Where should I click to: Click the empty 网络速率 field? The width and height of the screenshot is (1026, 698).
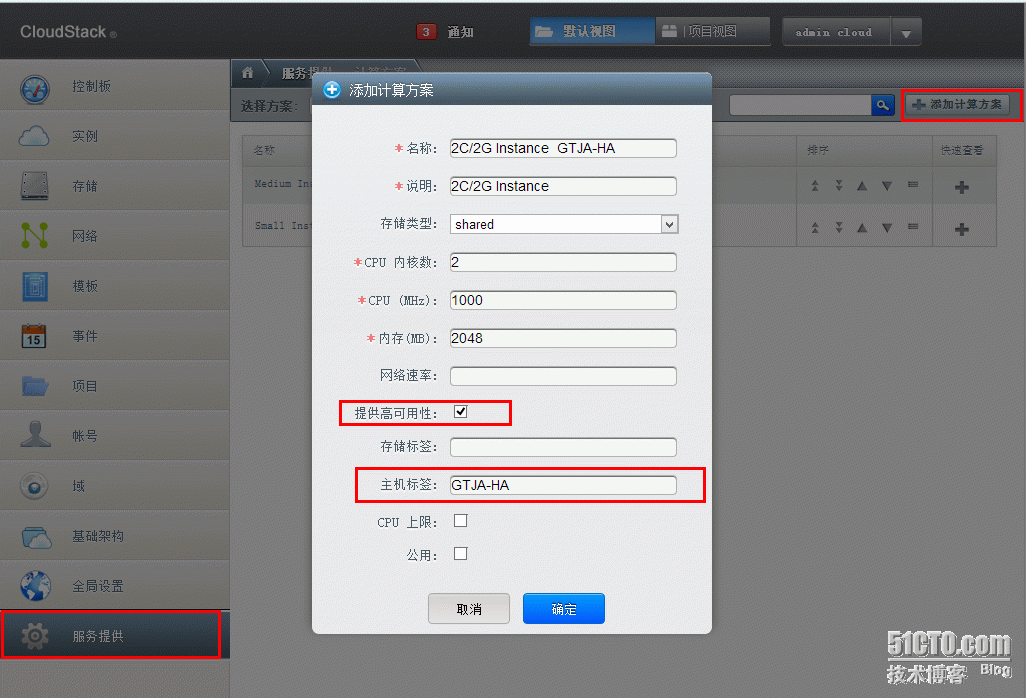click(563, 376)
